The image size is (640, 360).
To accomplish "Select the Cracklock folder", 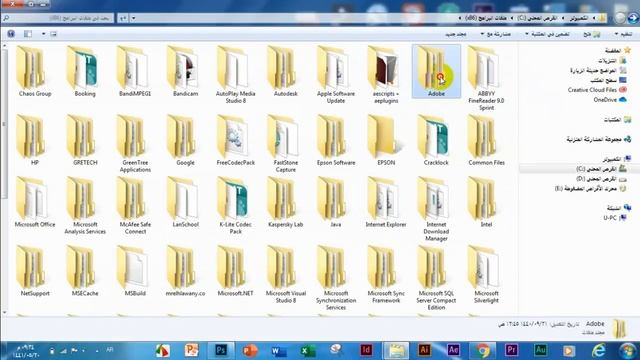I will [x=436, y=140].
